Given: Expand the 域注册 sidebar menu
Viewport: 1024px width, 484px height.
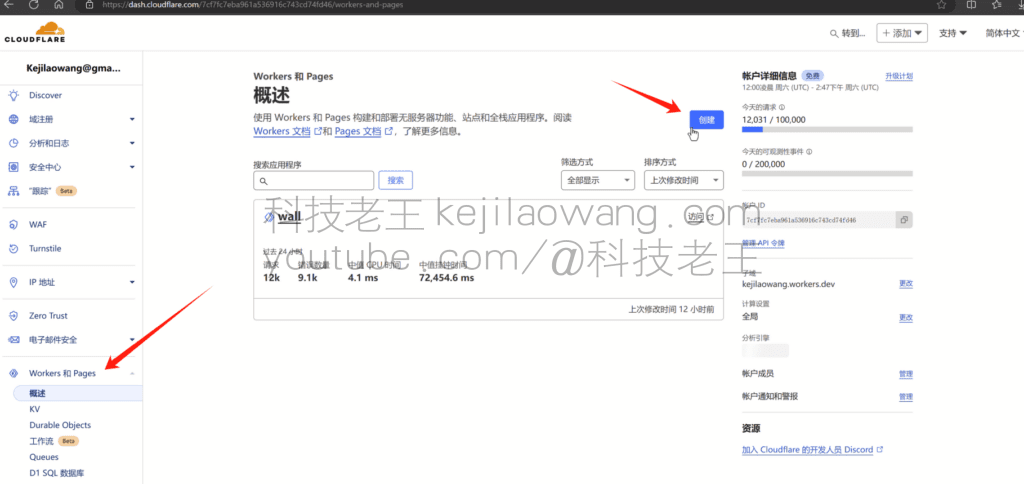Looking at the screenshot, I should [x=131, y=119].
